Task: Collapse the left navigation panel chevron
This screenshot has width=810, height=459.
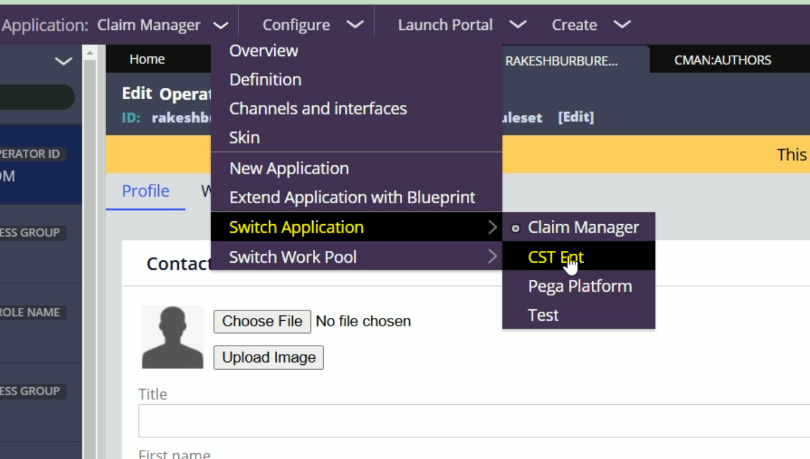Action: pyautogui.click(x=63, y=61)
